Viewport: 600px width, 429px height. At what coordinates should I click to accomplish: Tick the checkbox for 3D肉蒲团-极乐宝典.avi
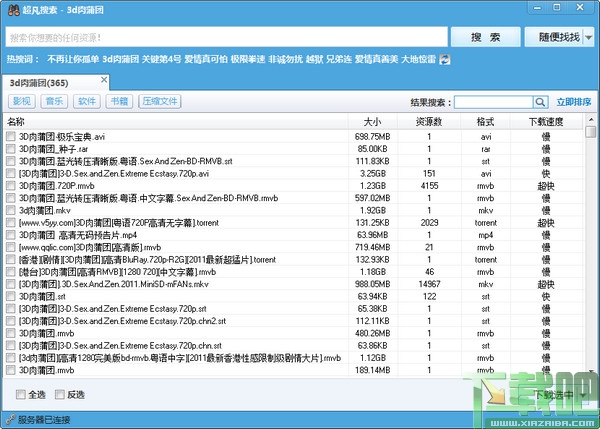pyautogui.click(x=11, y=136)
